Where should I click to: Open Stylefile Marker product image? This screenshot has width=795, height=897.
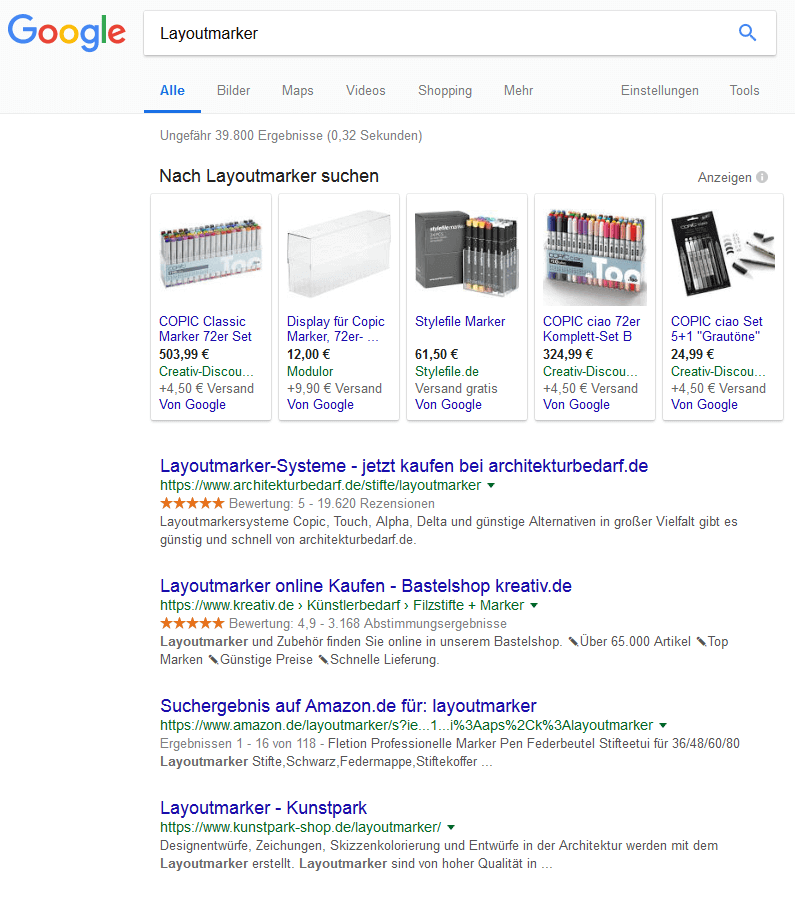pyautogui.click(x=467, y=253)
